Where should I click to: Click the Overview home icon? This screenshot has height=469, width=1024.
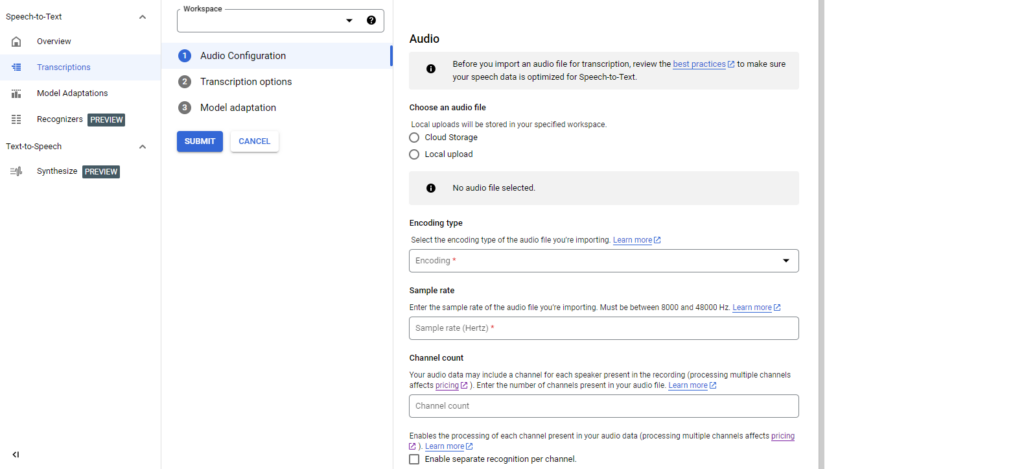click(16, 42)
